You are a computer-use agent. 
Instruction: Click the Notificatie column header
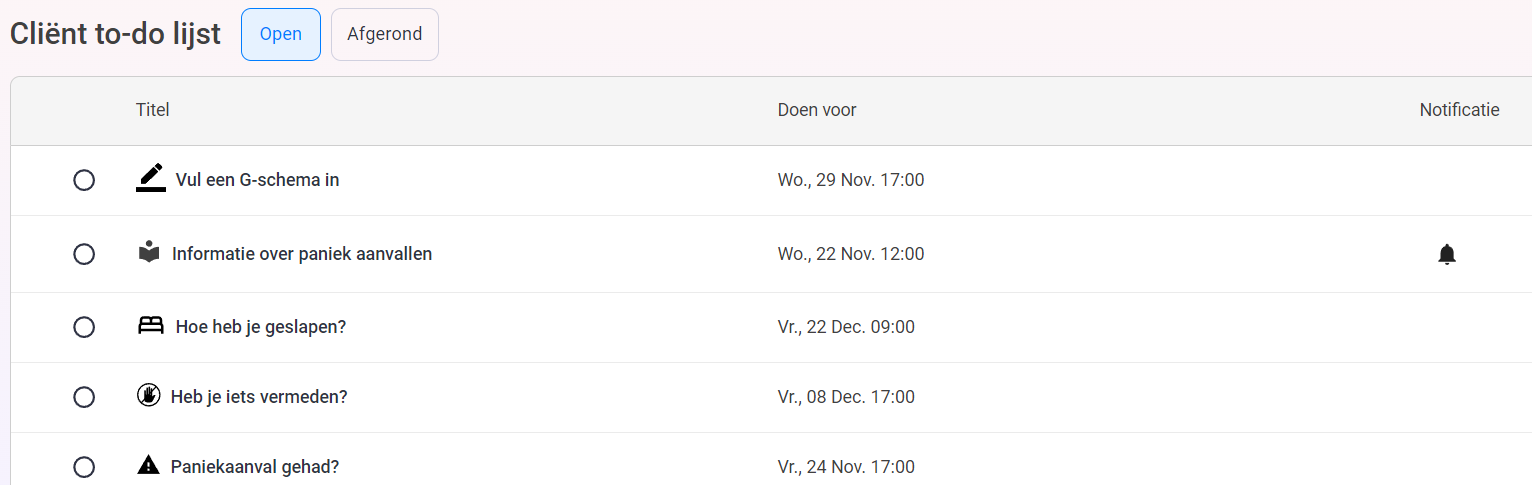tap(1460, 110)
